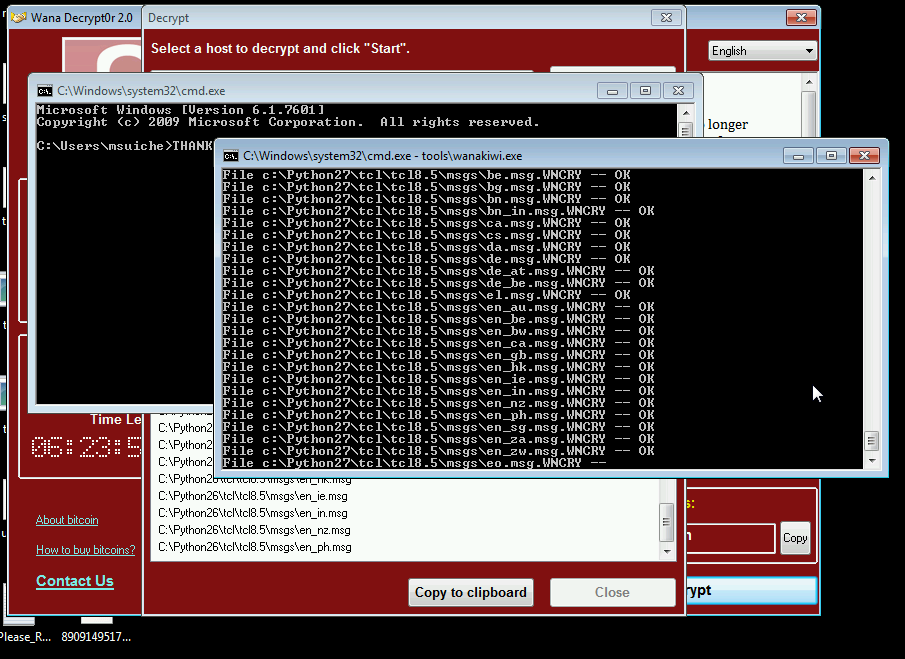Click the bn_in.msg.WNCRY line in the wanakiwi console
The width and height of the screenshot is (905, 659).
[x=439, y=211]
